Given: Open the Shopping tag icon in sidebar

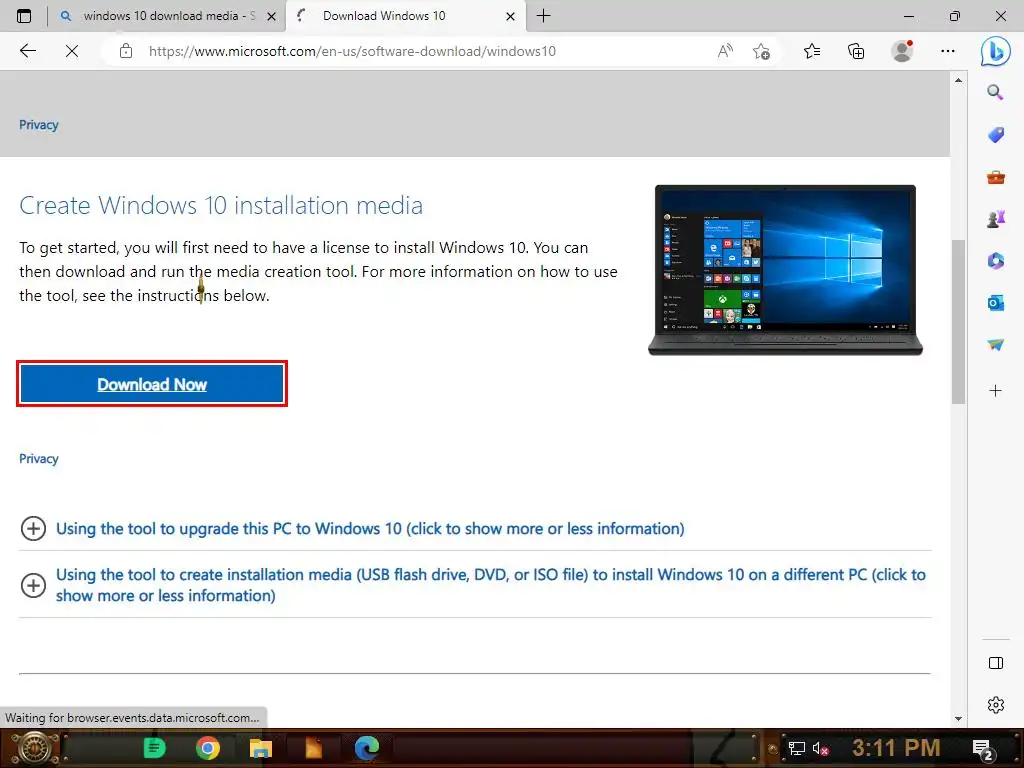Looking at the screenshot, I should pyautogui.click(x=995, y=135).
